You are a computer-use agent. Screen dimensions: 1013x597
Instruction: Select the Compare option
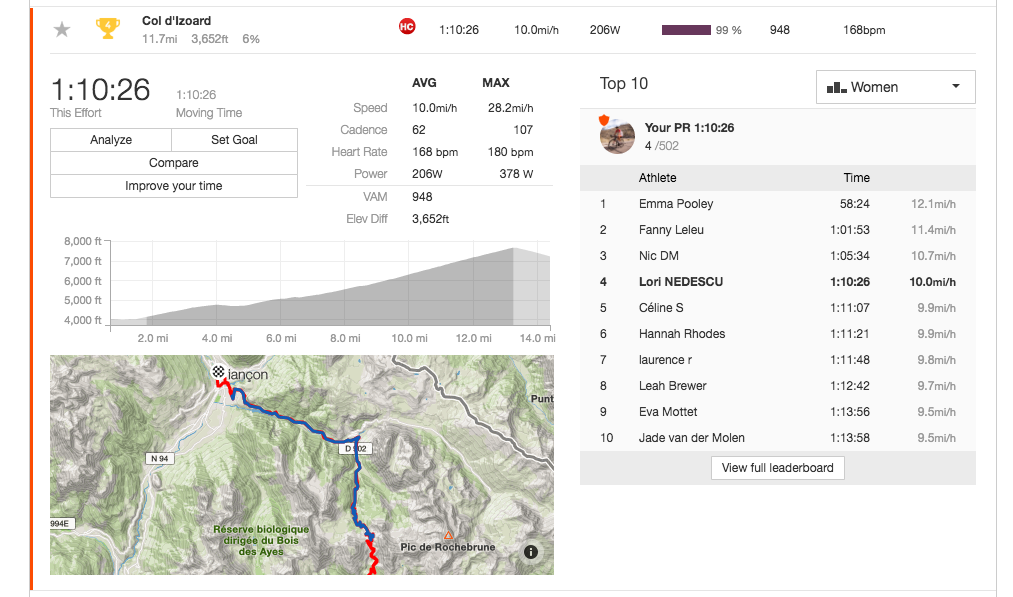(x=174, y=163)
